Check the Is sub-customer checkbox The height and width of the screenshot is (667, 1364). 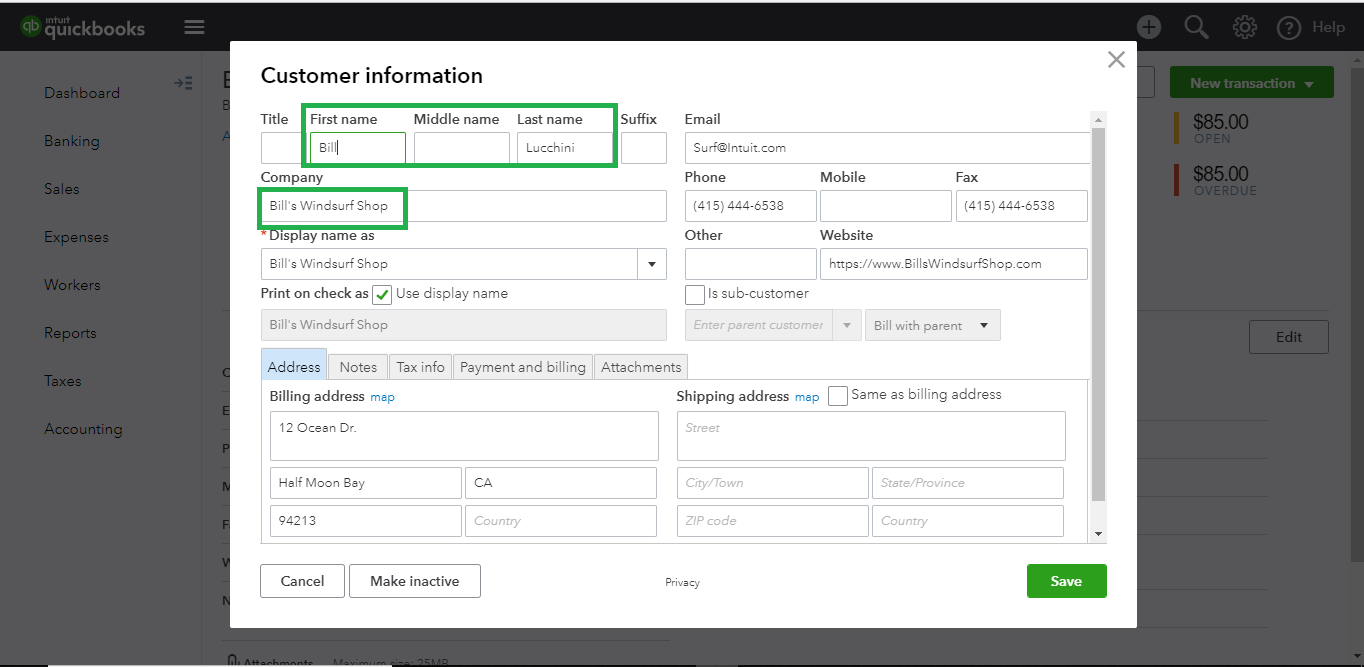coord(695,294)
